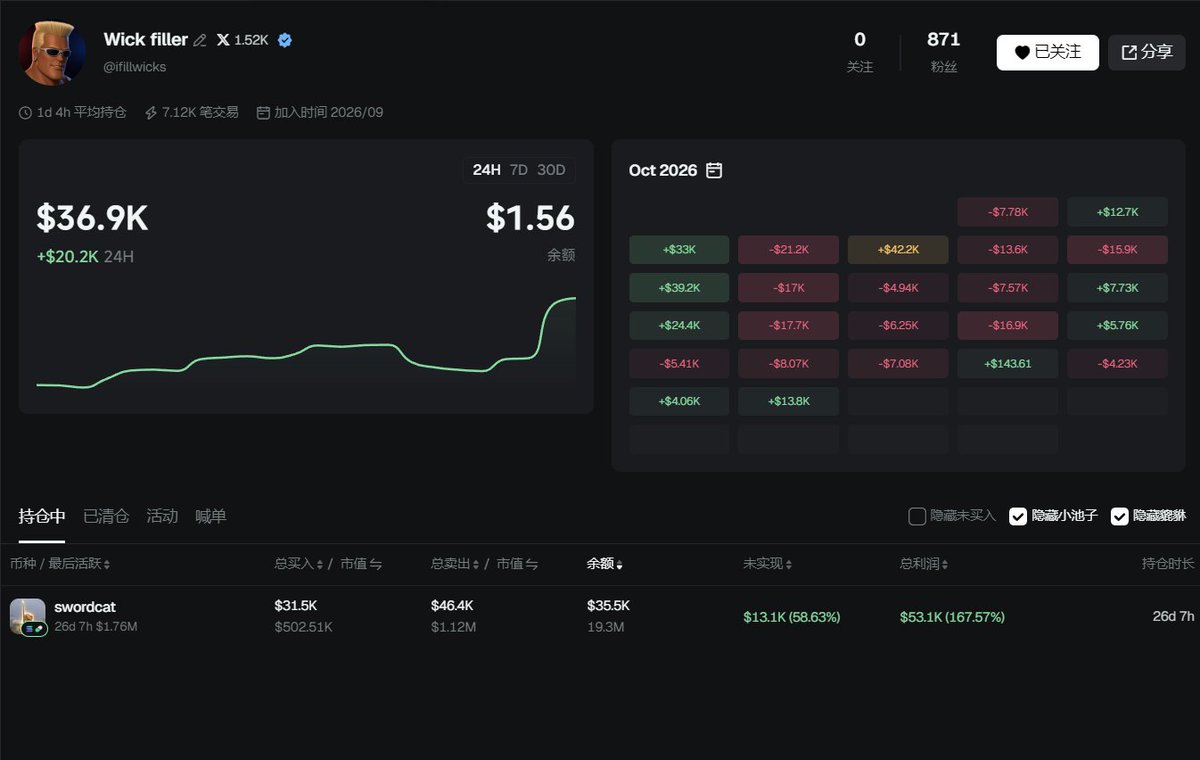1200x760 pixels.
Task: Click the clock icon beside 1d 4h 平均持仓
Action: point(26,113)
